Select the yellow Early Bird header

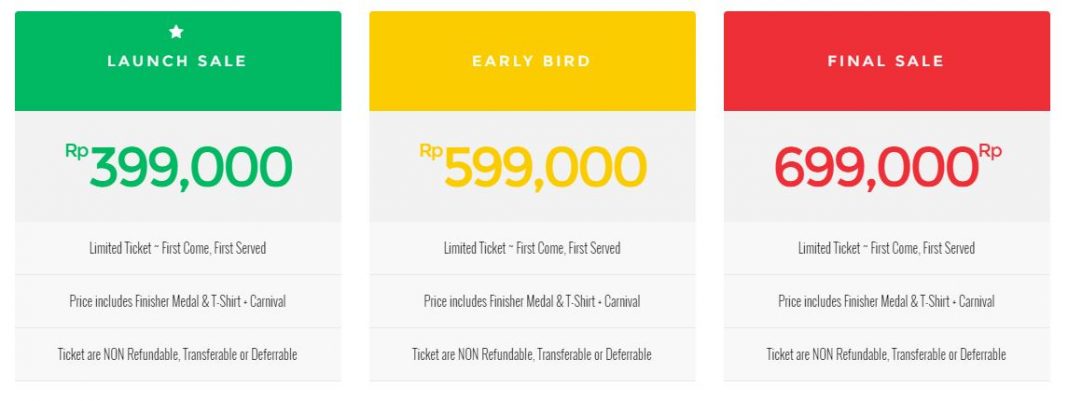(x=532, y=61)
